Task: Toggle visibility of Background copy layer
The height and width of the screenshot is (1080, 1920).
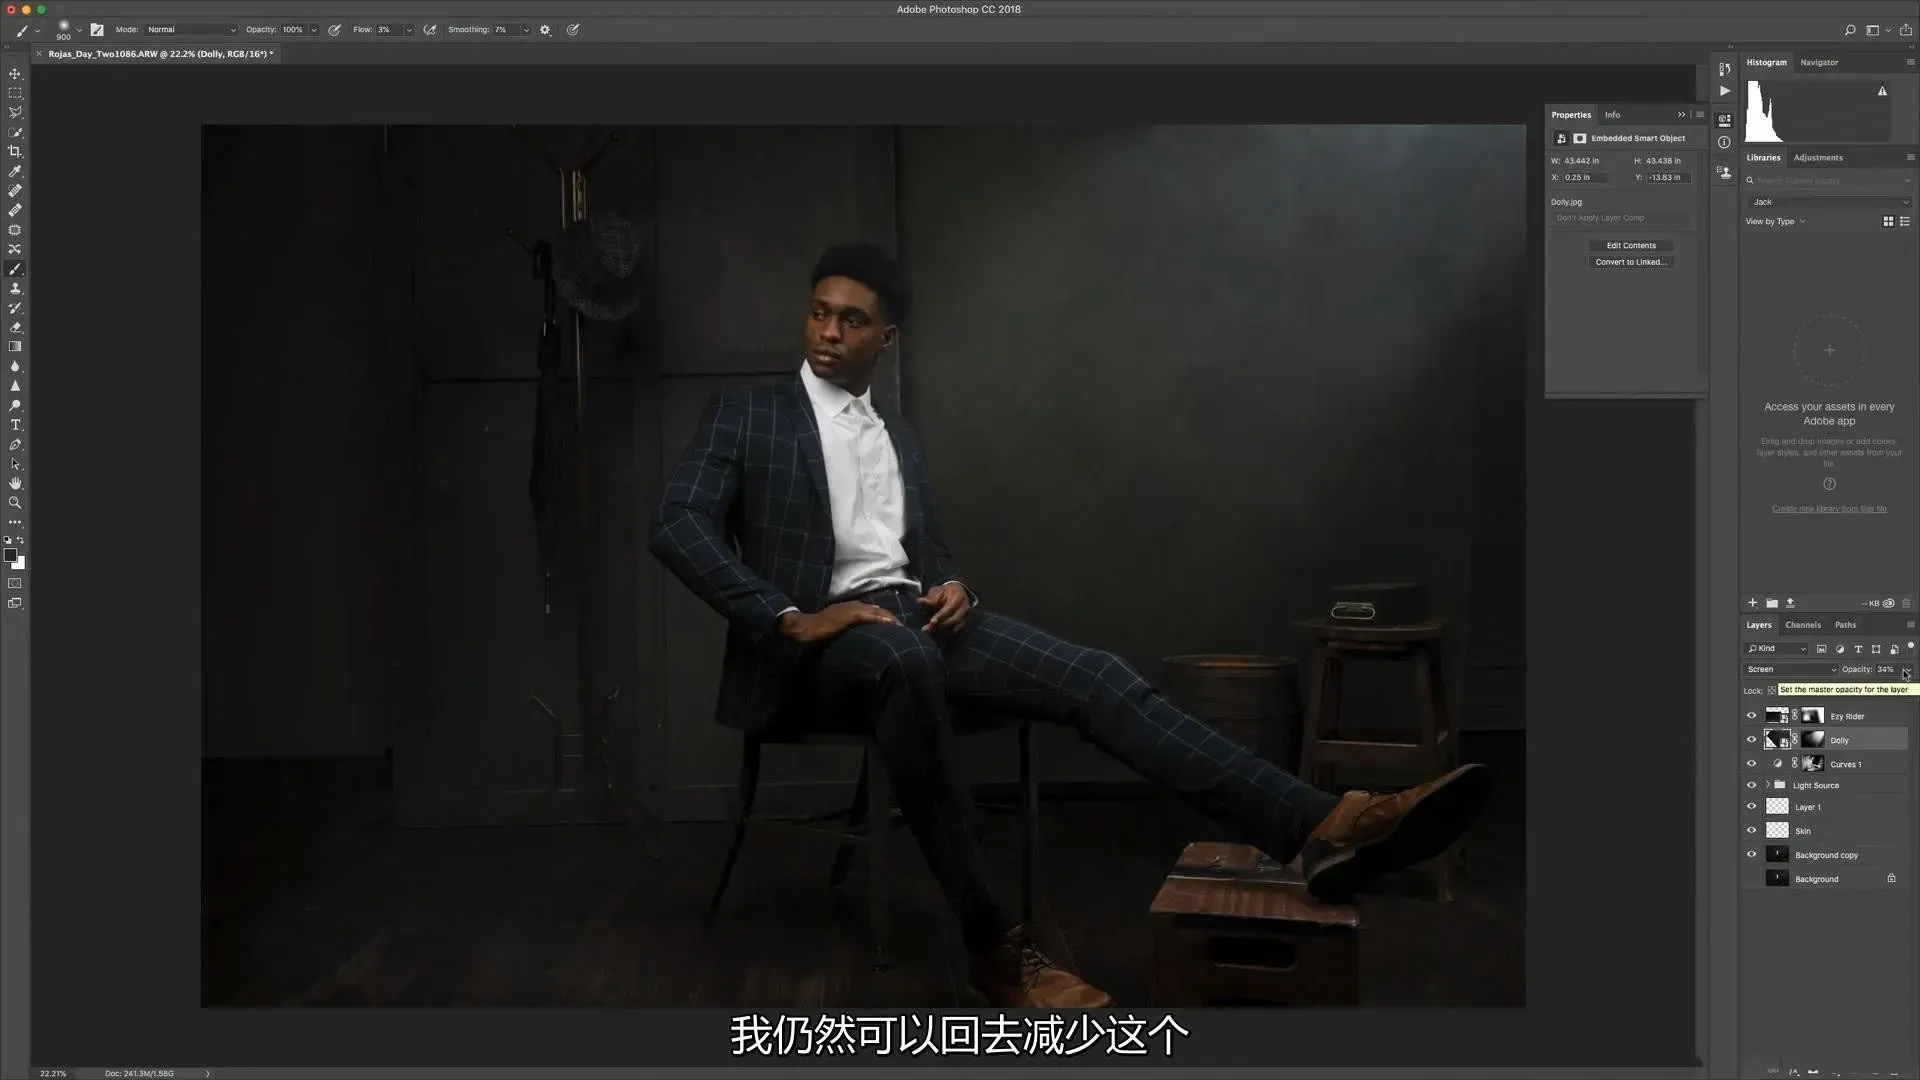Action: (x=1751, y=855)
